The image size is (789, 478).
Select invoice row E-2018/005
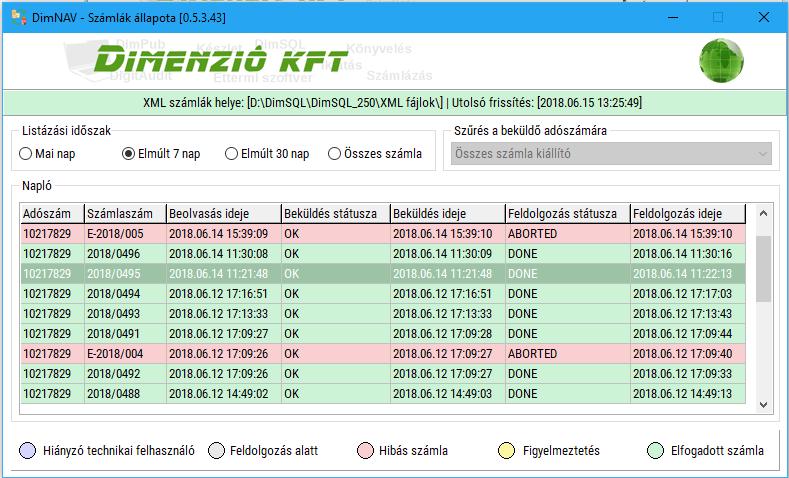[x=383, y=233]
